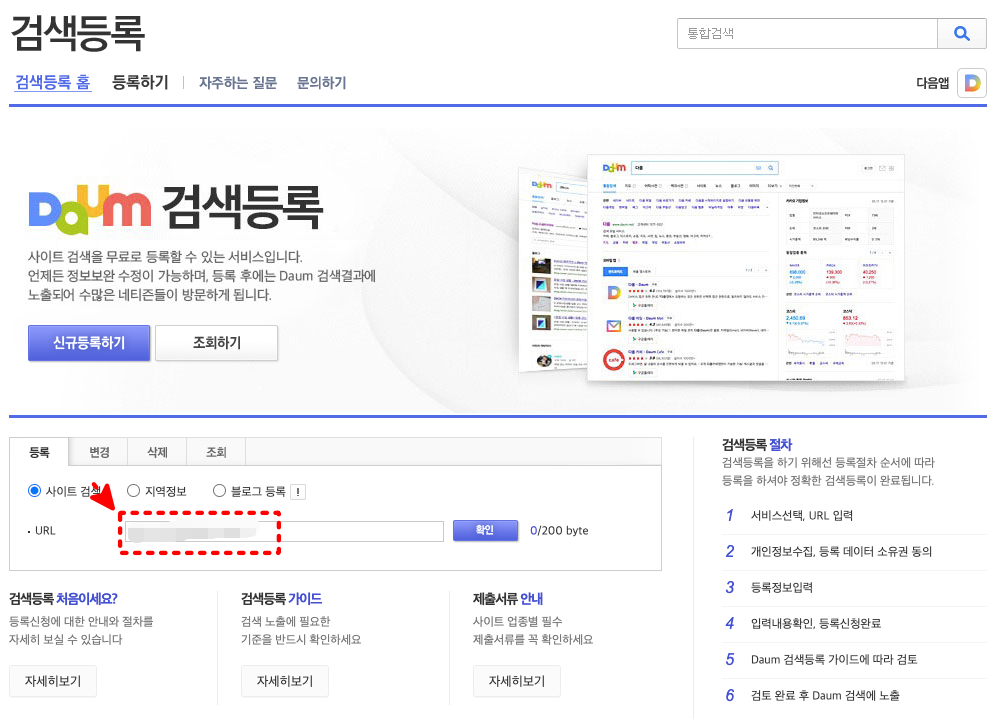Open the 문의하기 menu item

point(320,82)
